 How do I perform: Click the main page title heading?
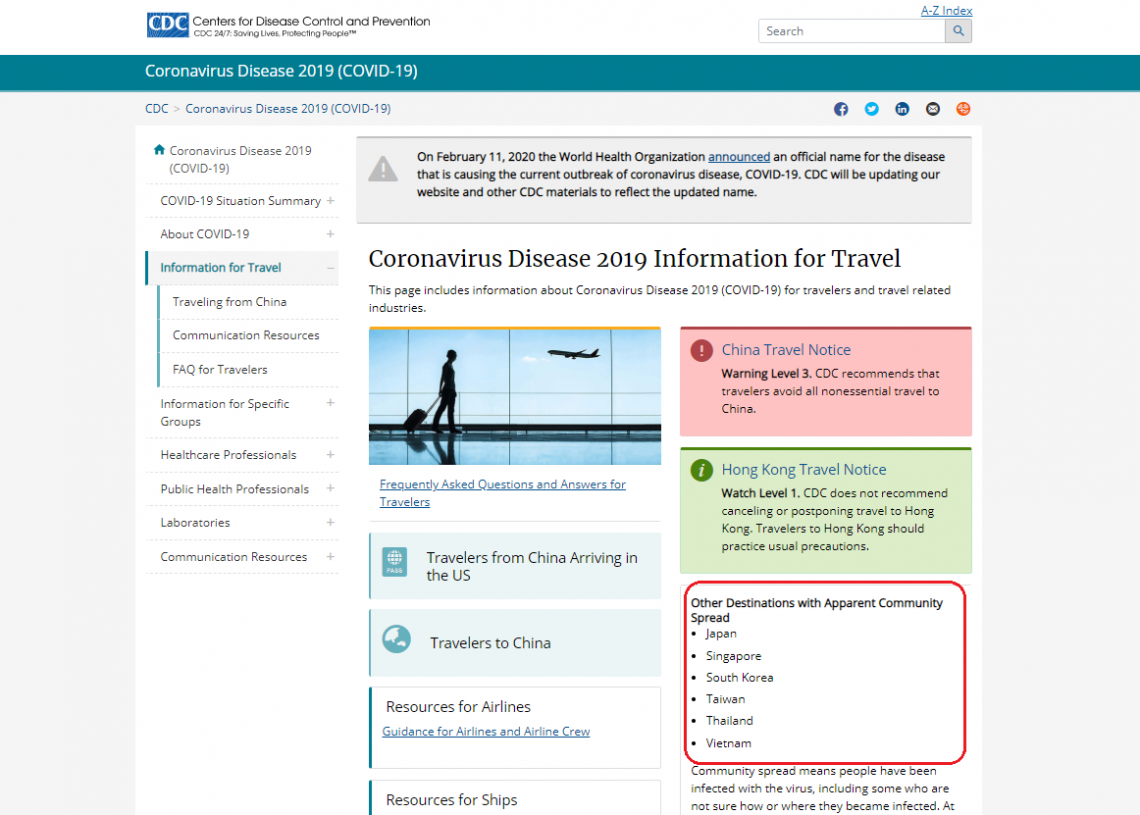pos(634,259)
